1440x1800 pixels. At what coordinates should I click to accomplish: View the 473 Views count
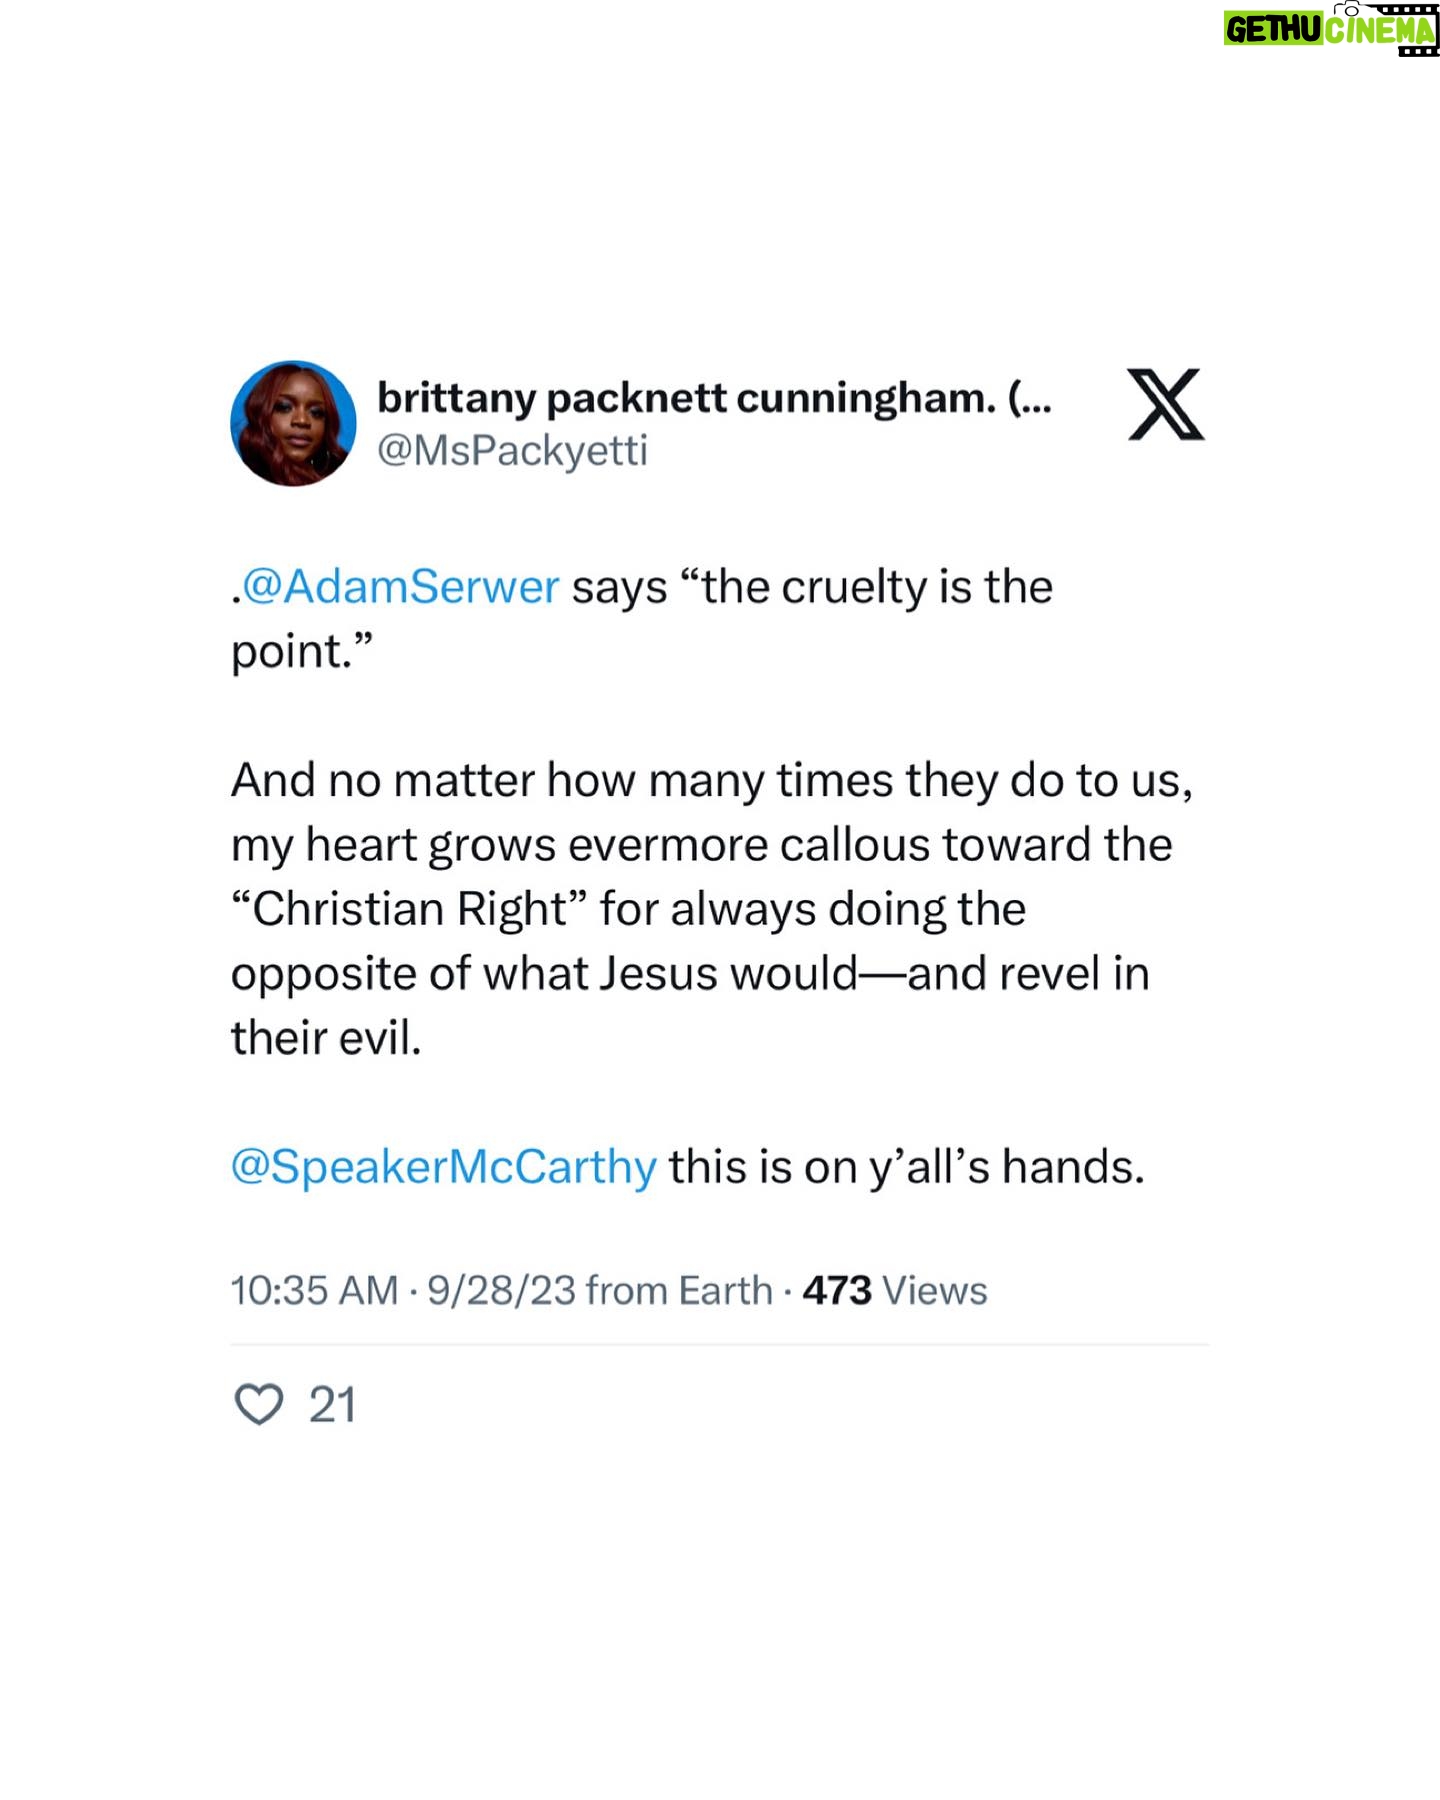pyautogui.click(x=895, y=1290)
